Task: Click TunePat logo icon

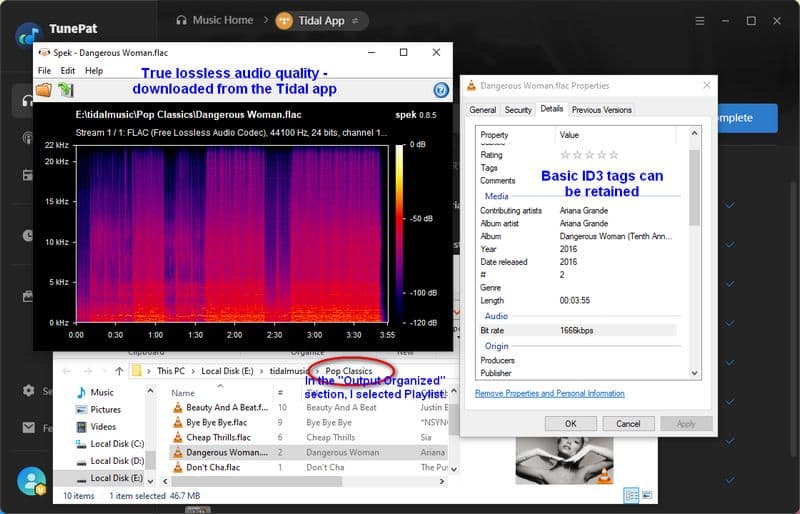Action: point(28,35)
